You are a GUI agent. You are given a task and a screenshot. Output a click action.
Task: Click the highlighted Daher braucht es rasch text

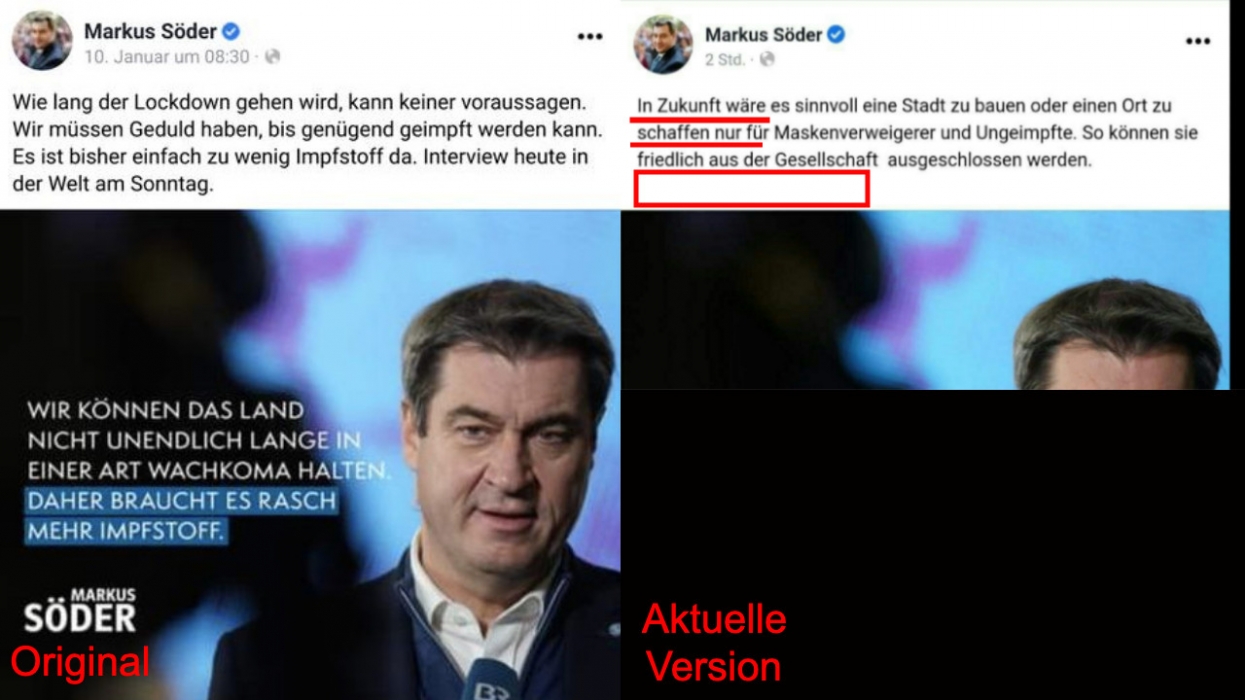pos(181,516)
